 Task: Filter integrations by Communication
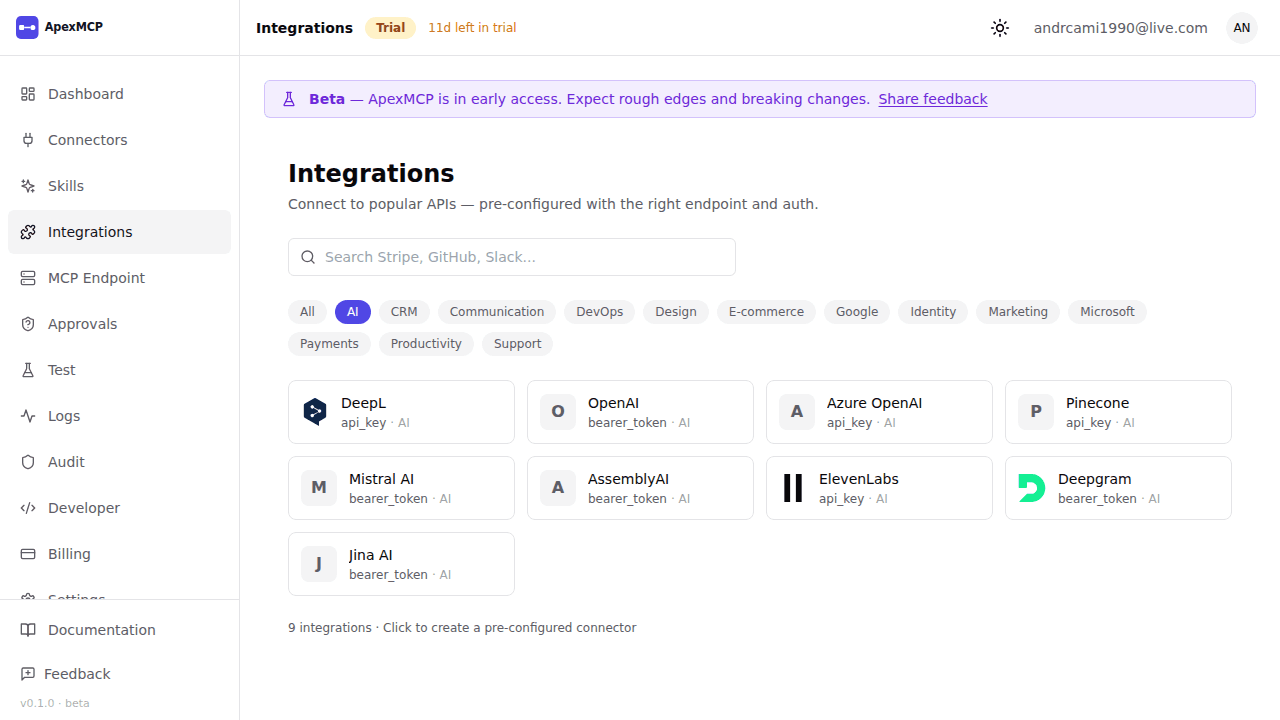click(x=497, y=312)
